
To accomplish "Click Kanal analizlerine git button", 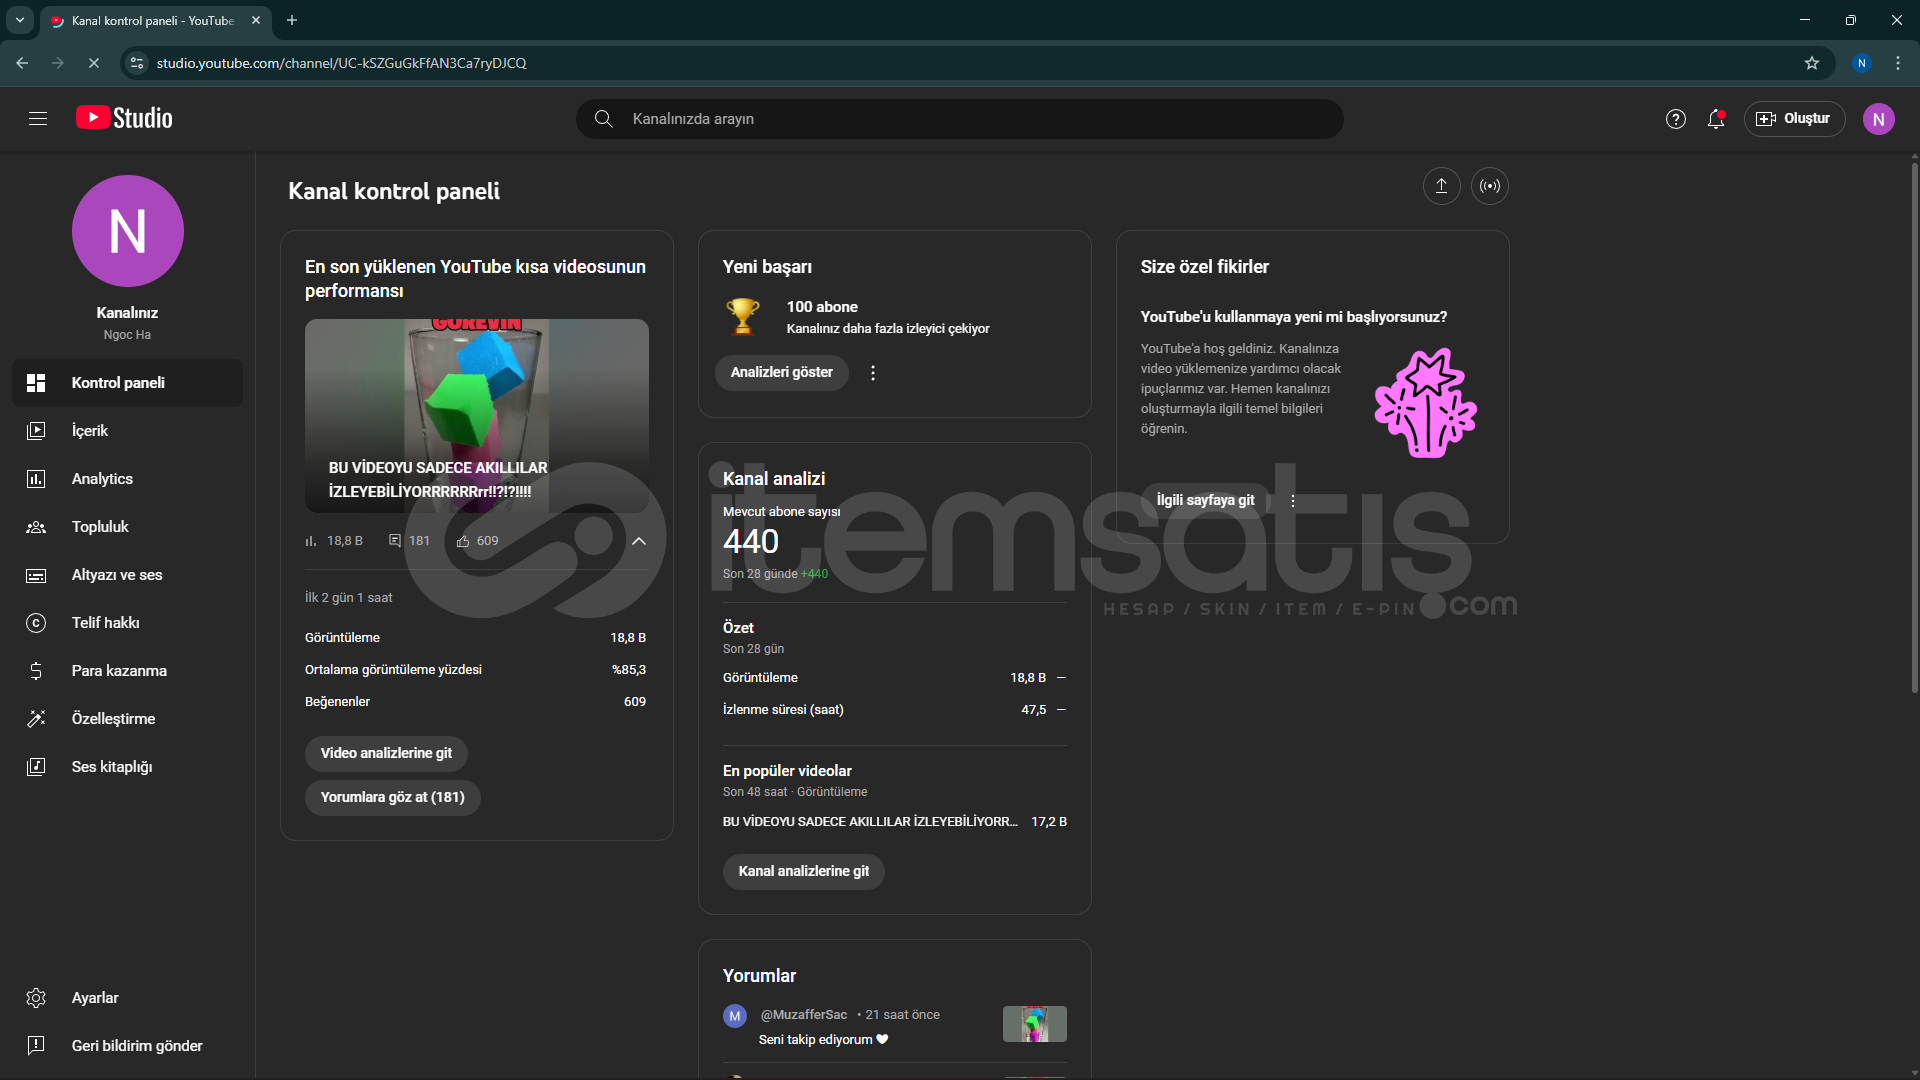I will (x=803, y=871).
